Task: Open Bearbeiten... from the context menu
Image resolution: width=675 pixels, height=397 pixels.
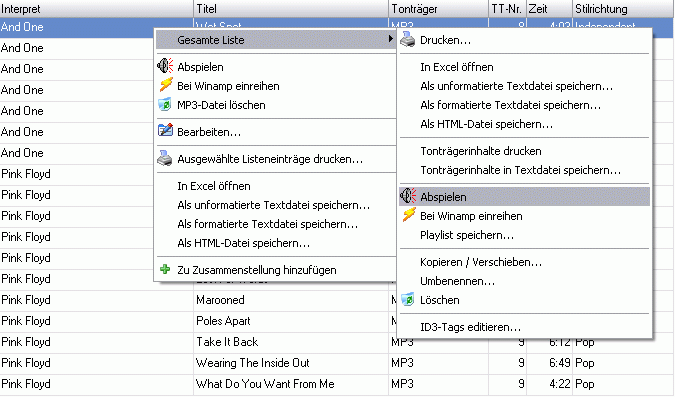Action: coord(276,132)
